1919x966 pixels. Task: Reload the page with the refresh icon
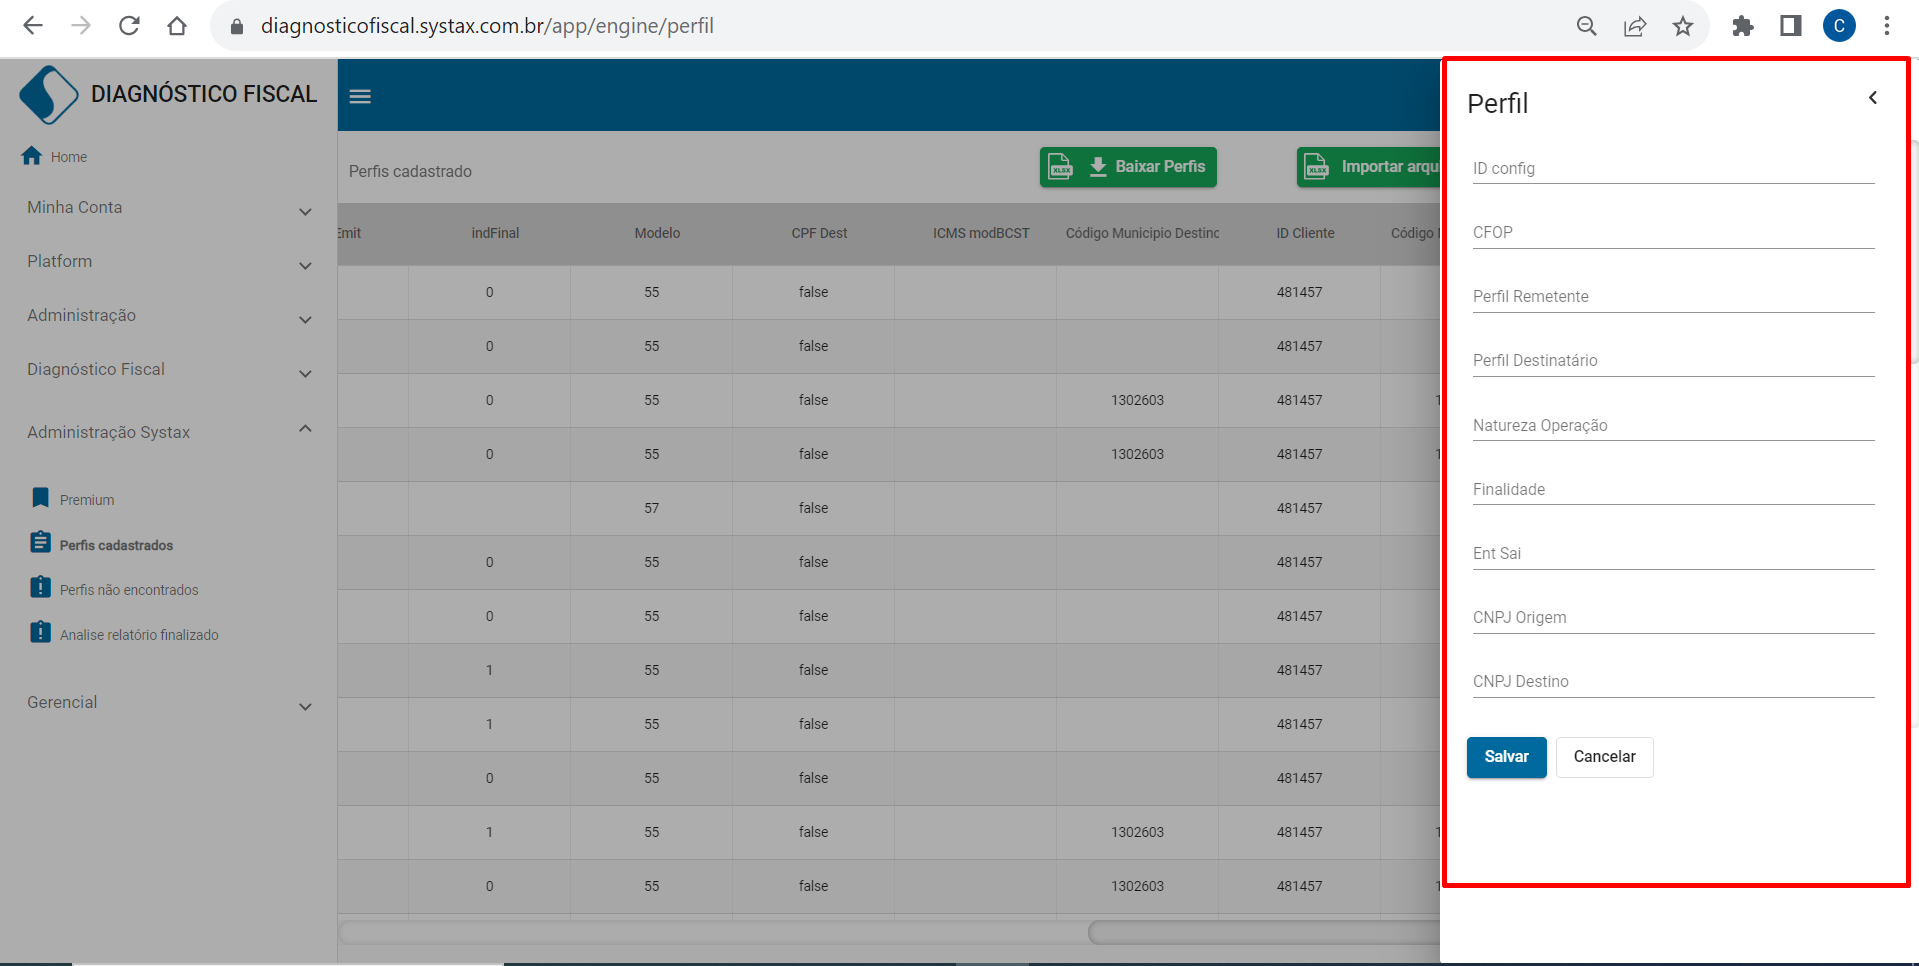(129, 26)
